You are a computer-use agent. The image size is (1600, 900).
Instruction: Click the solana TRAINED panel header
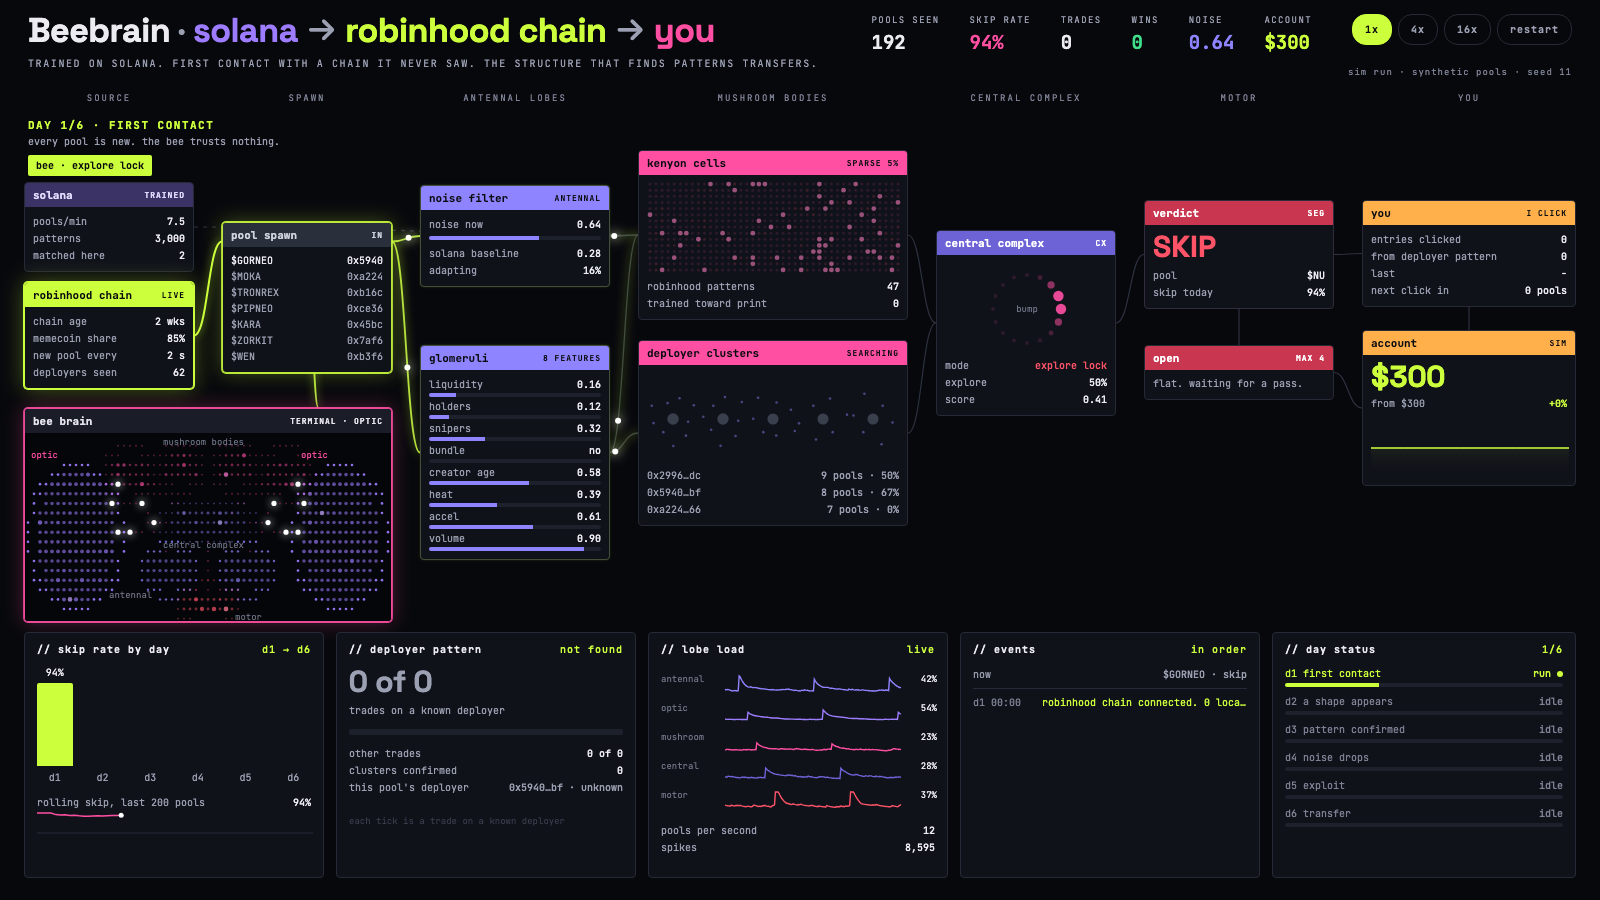pyautogui.click(x=109, y=195)
